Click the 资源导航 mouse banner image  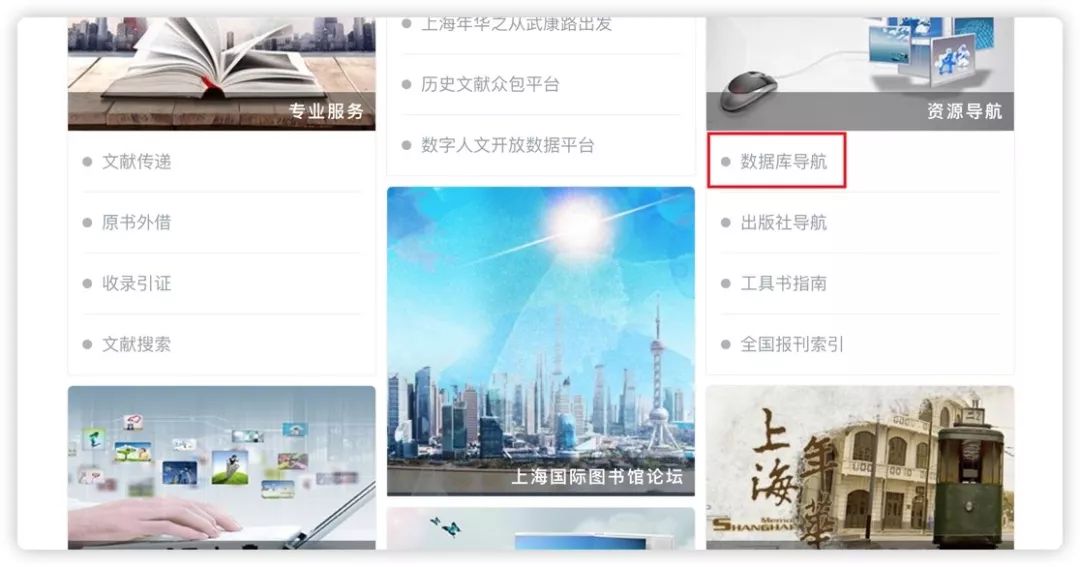pyautogui.click(x=860, y=74)
